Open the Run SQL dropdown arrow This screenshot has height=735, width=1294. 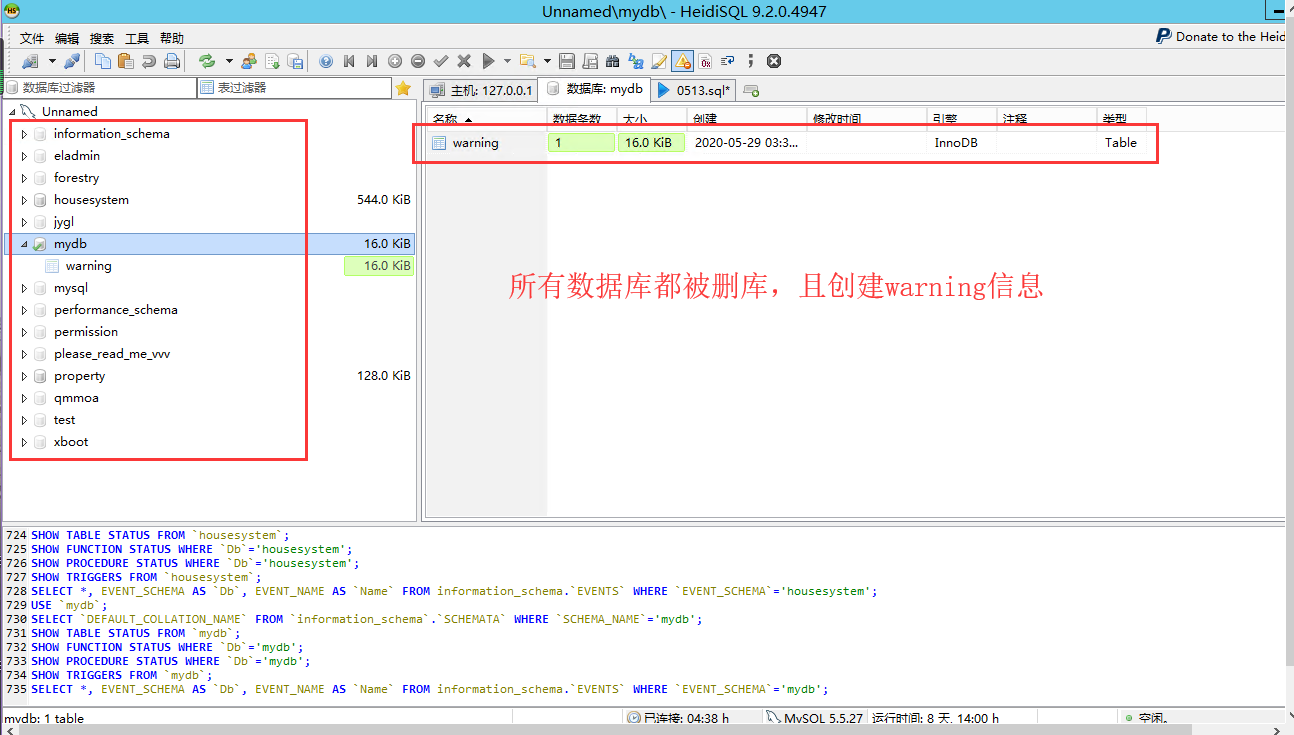point(507,61)
